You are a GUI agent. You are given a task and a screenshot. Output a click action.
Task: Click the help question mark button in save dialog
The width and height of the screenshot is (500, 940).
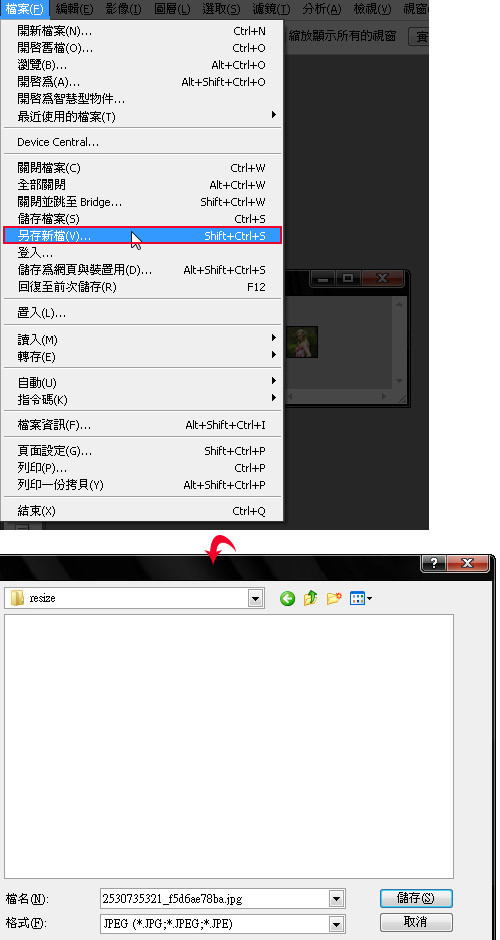click(x=433, y=563)
